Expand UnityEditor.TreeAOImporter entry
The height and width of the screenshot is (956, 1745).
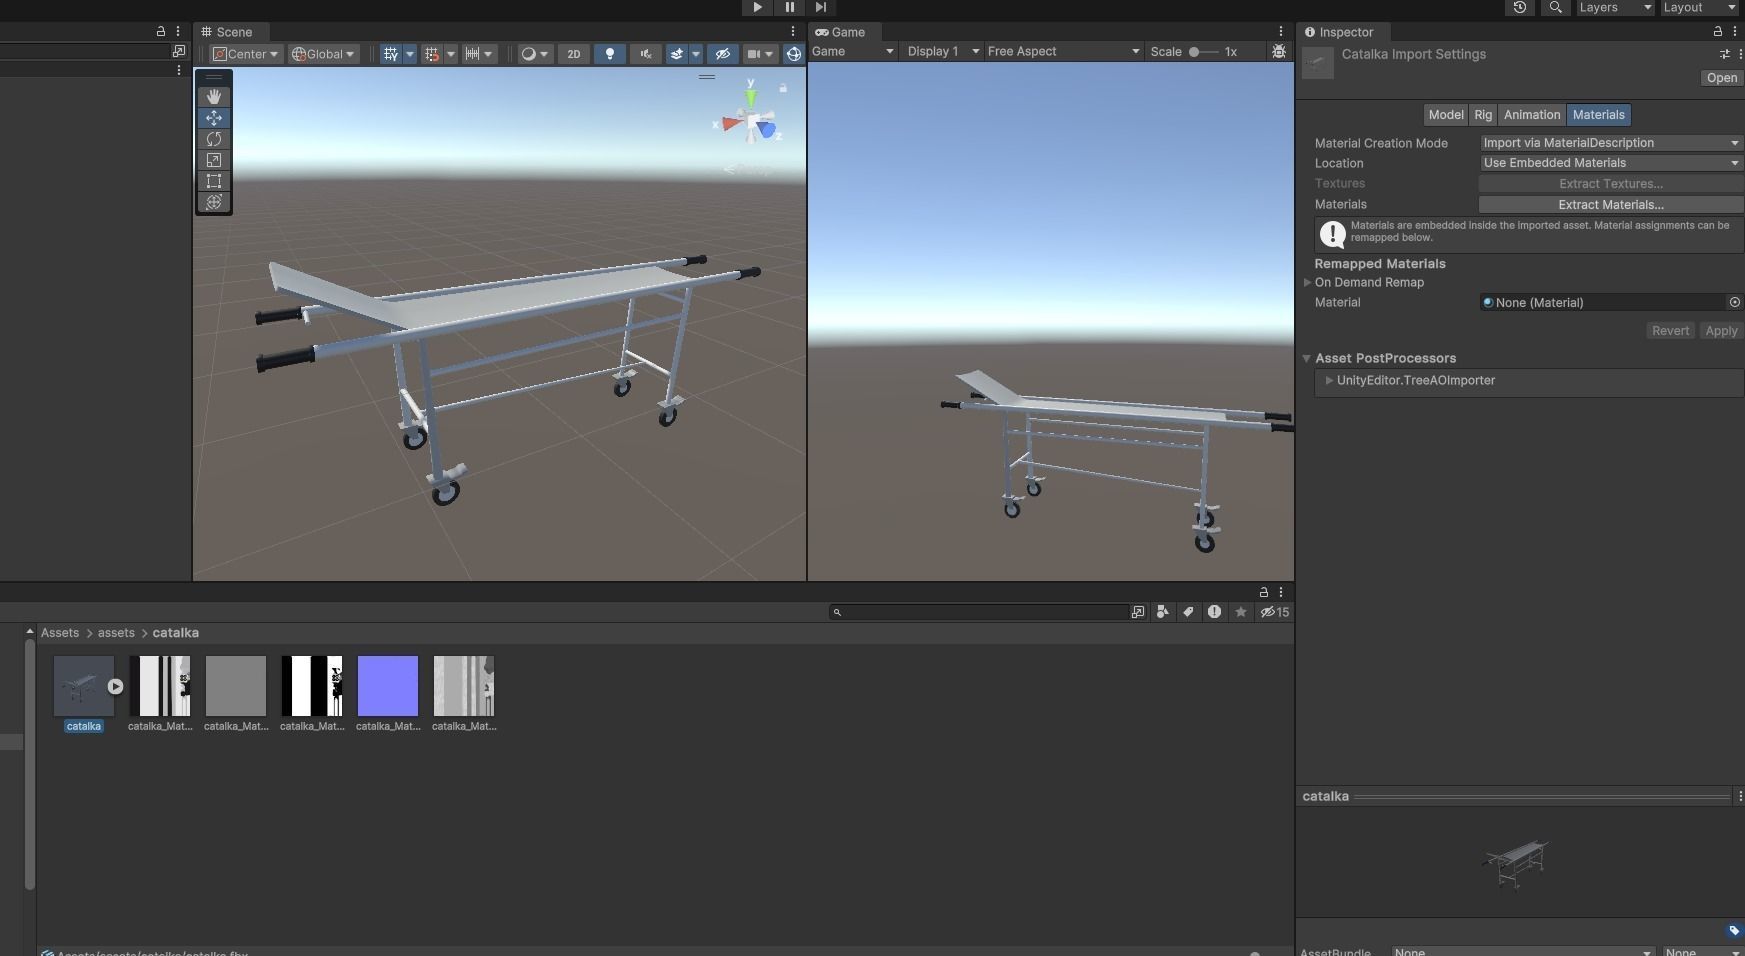(x=1329, y=381)
